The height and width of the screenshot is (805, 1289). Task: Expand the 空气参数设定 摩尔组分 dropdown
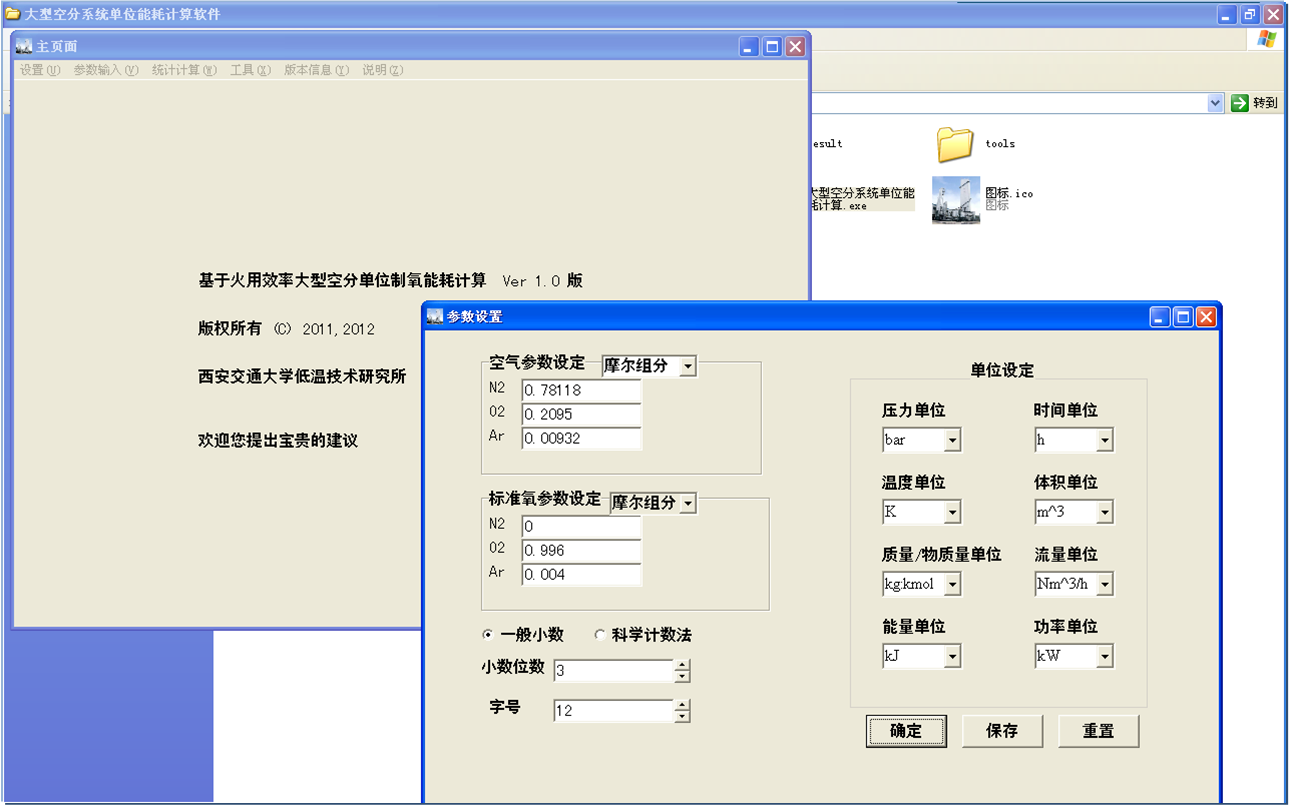pyautogui.click(x=687, y=367)
